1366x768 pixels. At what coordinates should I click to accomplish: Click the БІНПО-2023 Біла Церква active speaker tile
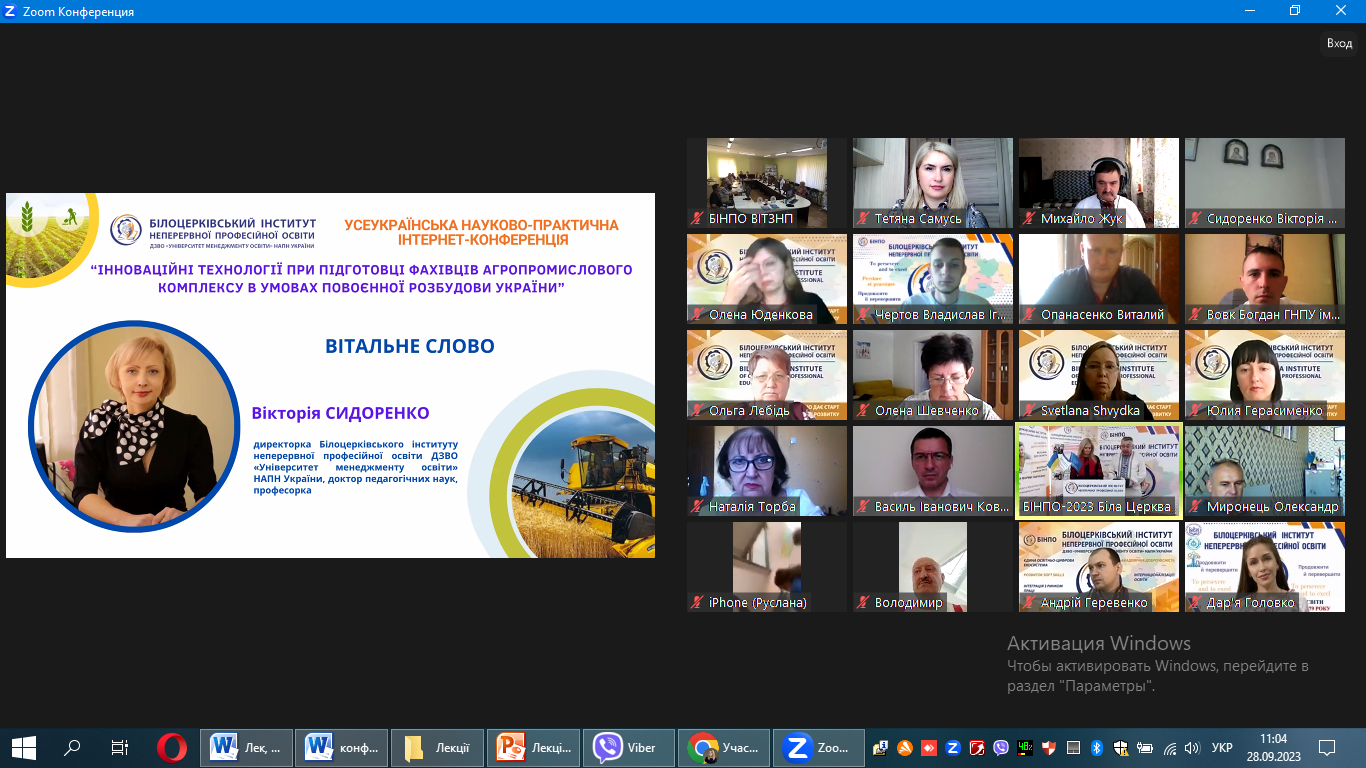pyautogui.click(x=1098, y=470)
